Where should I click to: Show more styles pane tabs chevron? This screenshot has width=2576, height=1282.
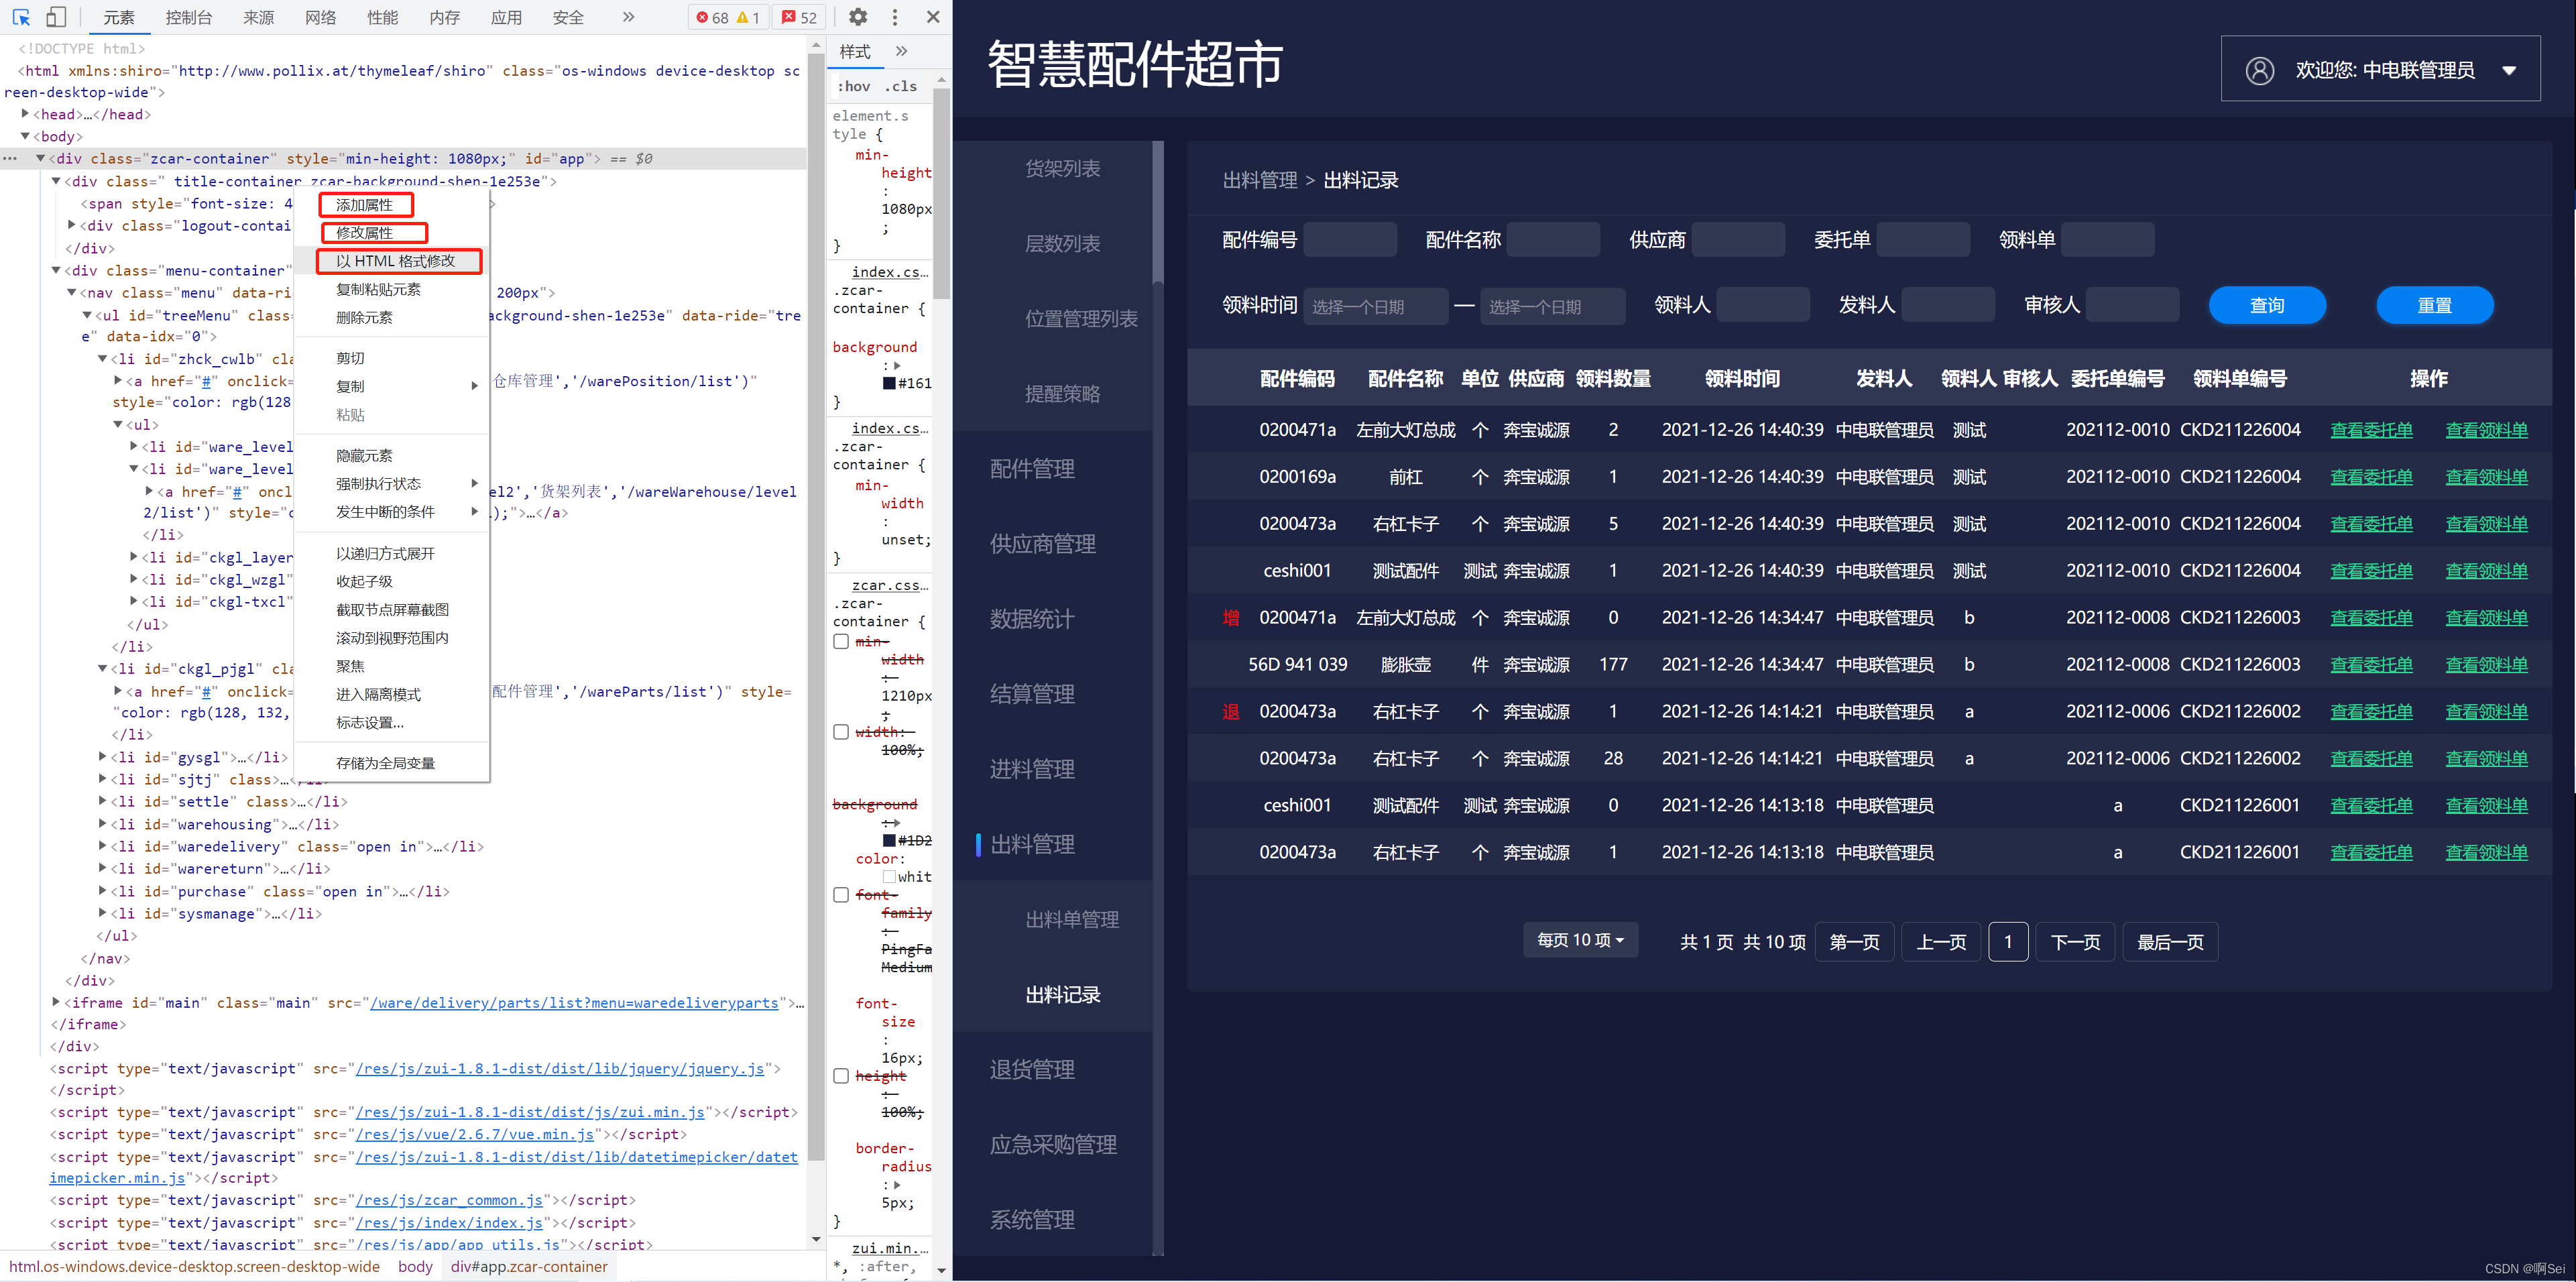[x=901, y=51]
